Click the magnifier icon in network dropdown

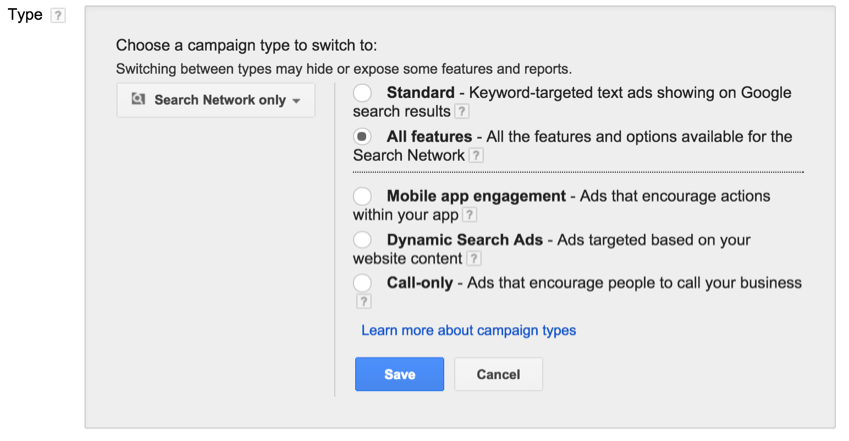138,99
